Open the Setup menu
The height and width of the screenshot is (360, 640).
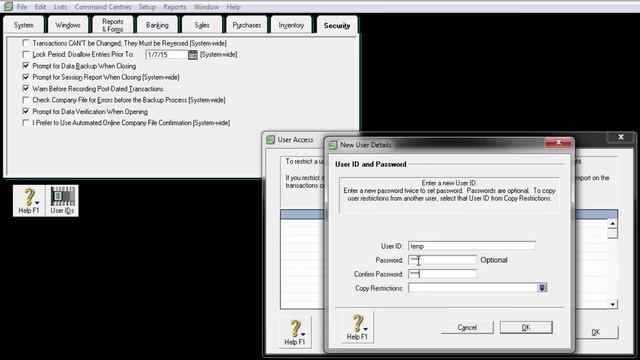pyautogui.click(x=147, y=7)
